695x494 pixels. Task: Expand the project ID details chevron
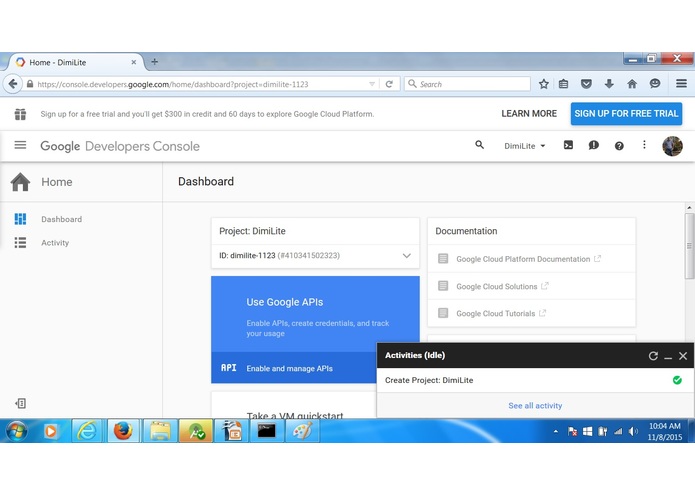click(x=406, y=256)
